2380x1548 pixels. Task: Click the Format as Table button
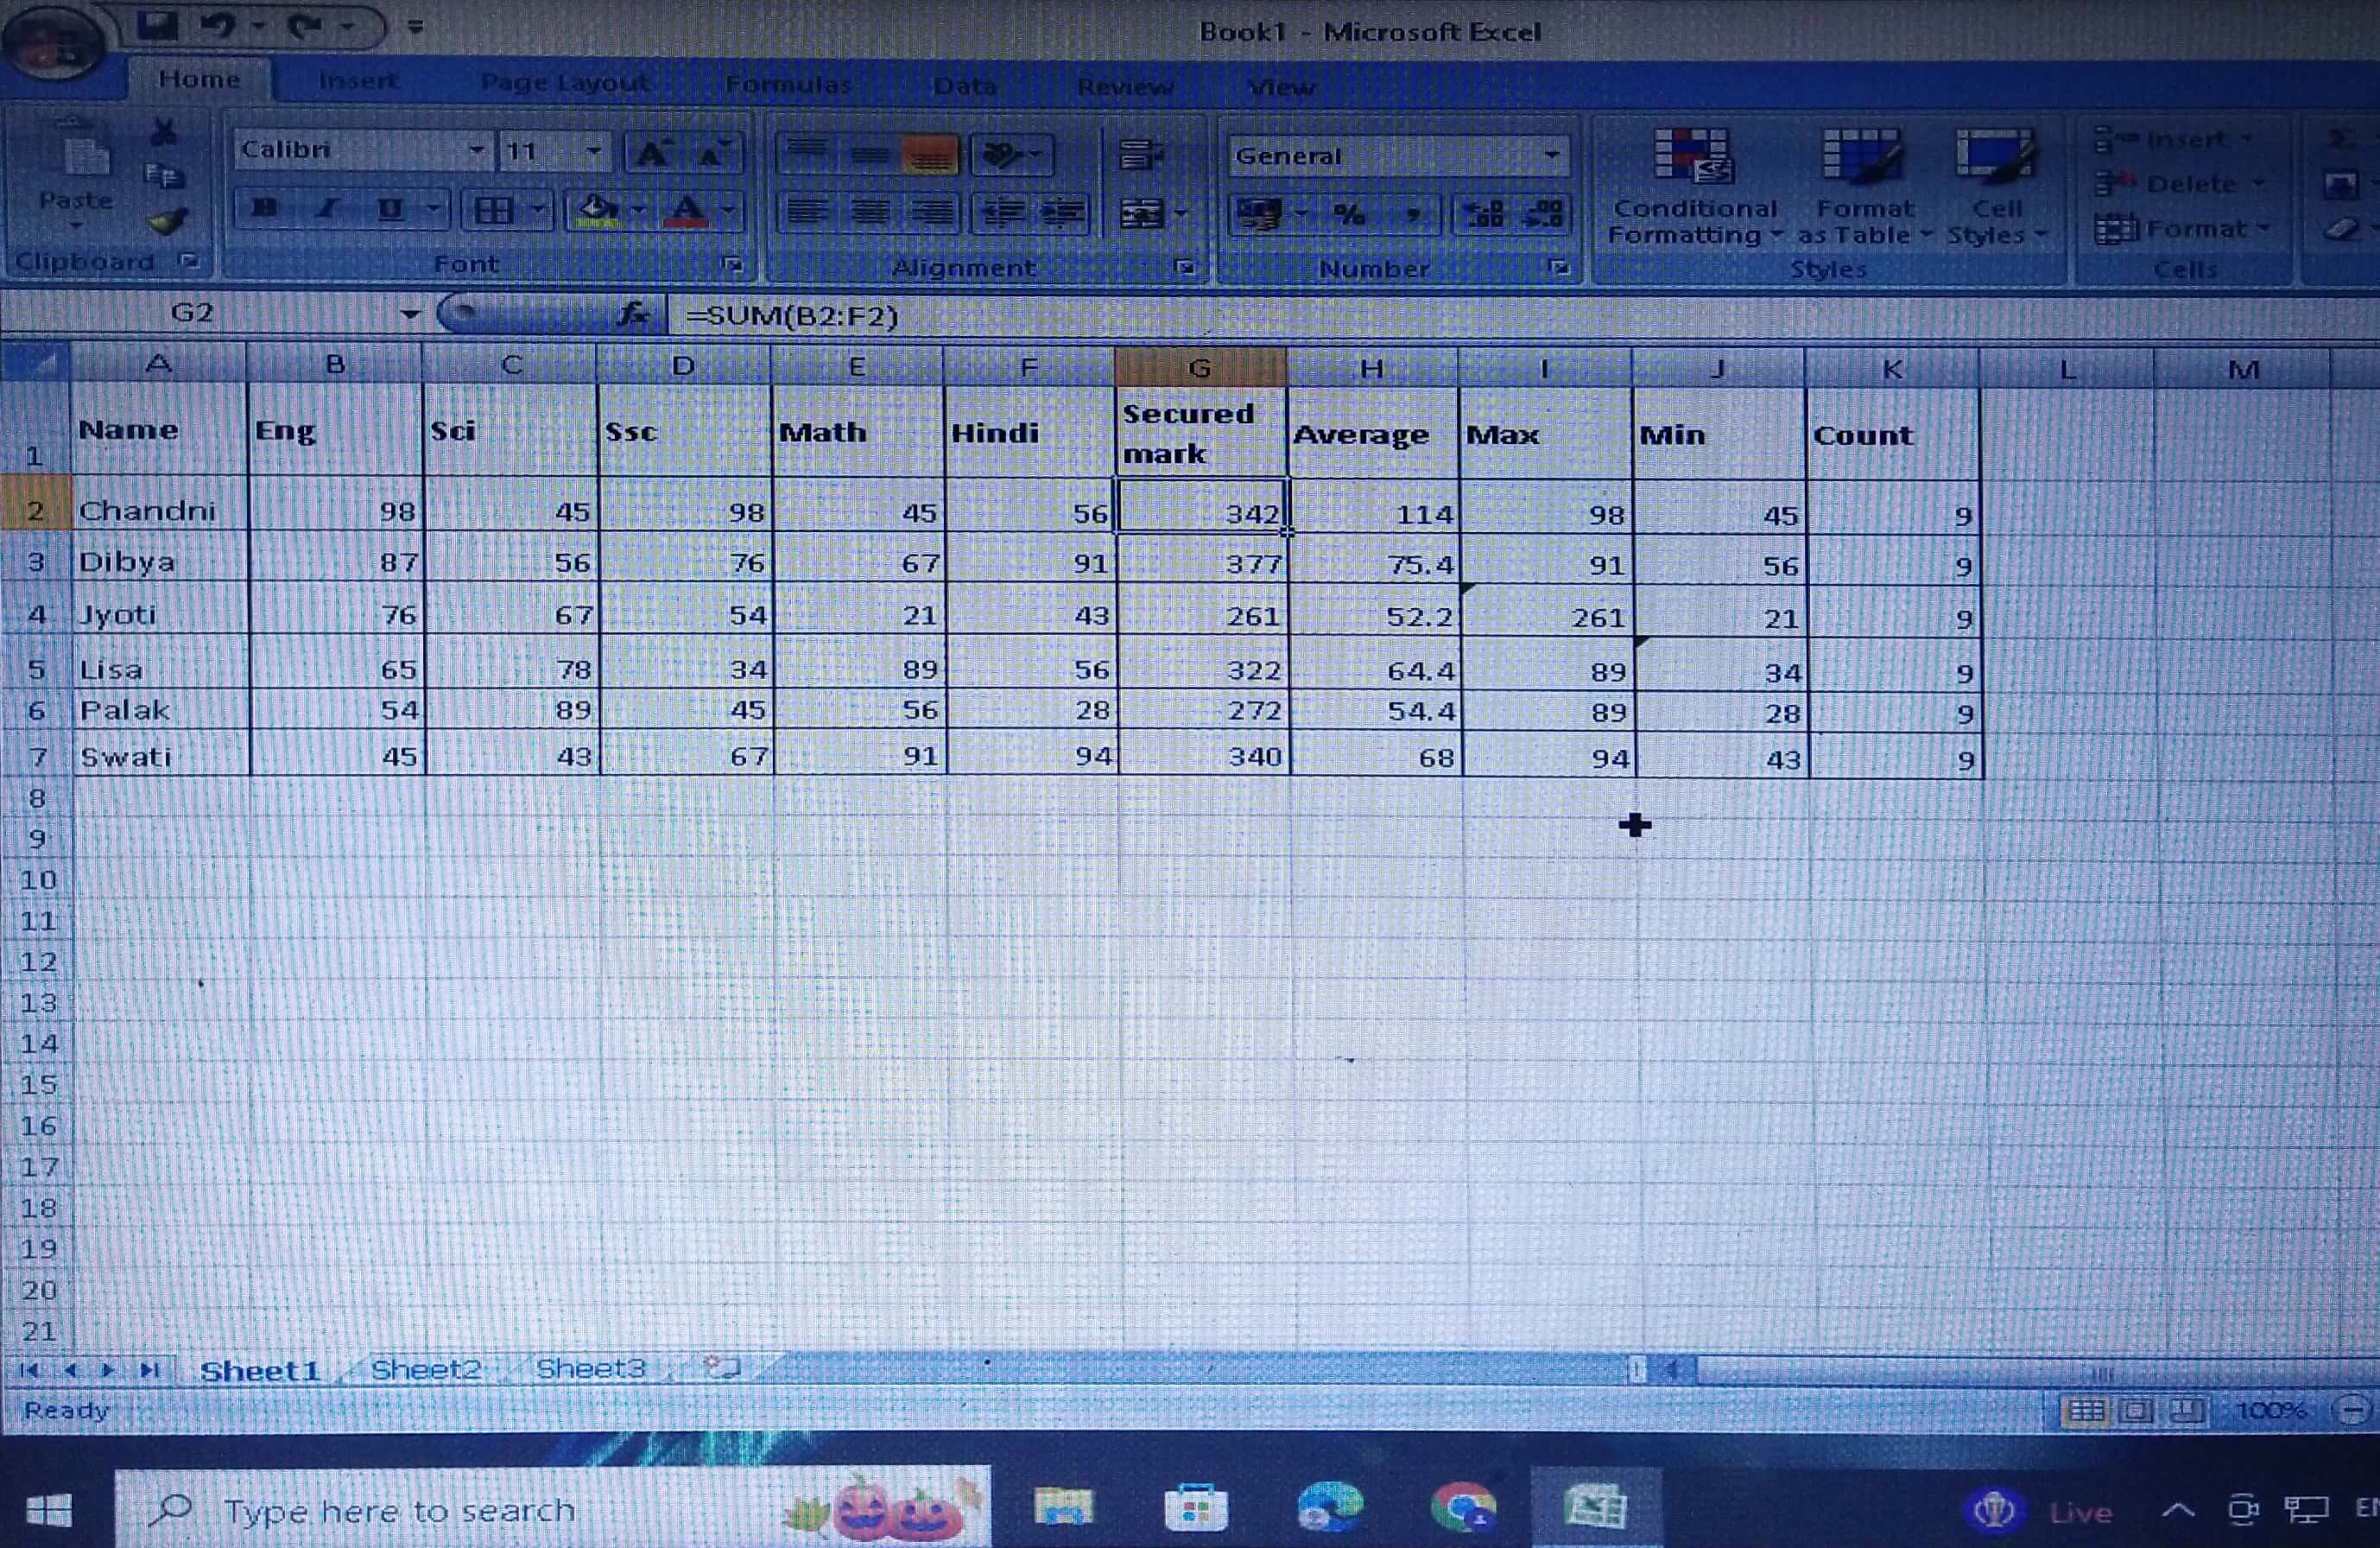point(1863,185)
